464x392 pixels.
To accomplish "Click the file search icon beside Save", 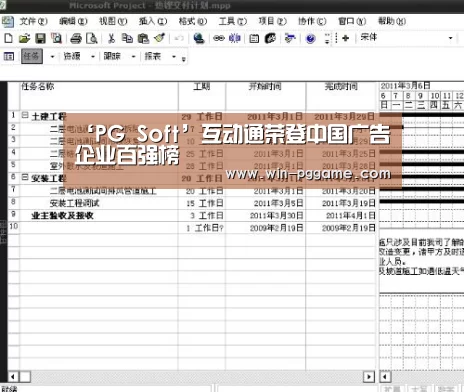I will (56, 38).
